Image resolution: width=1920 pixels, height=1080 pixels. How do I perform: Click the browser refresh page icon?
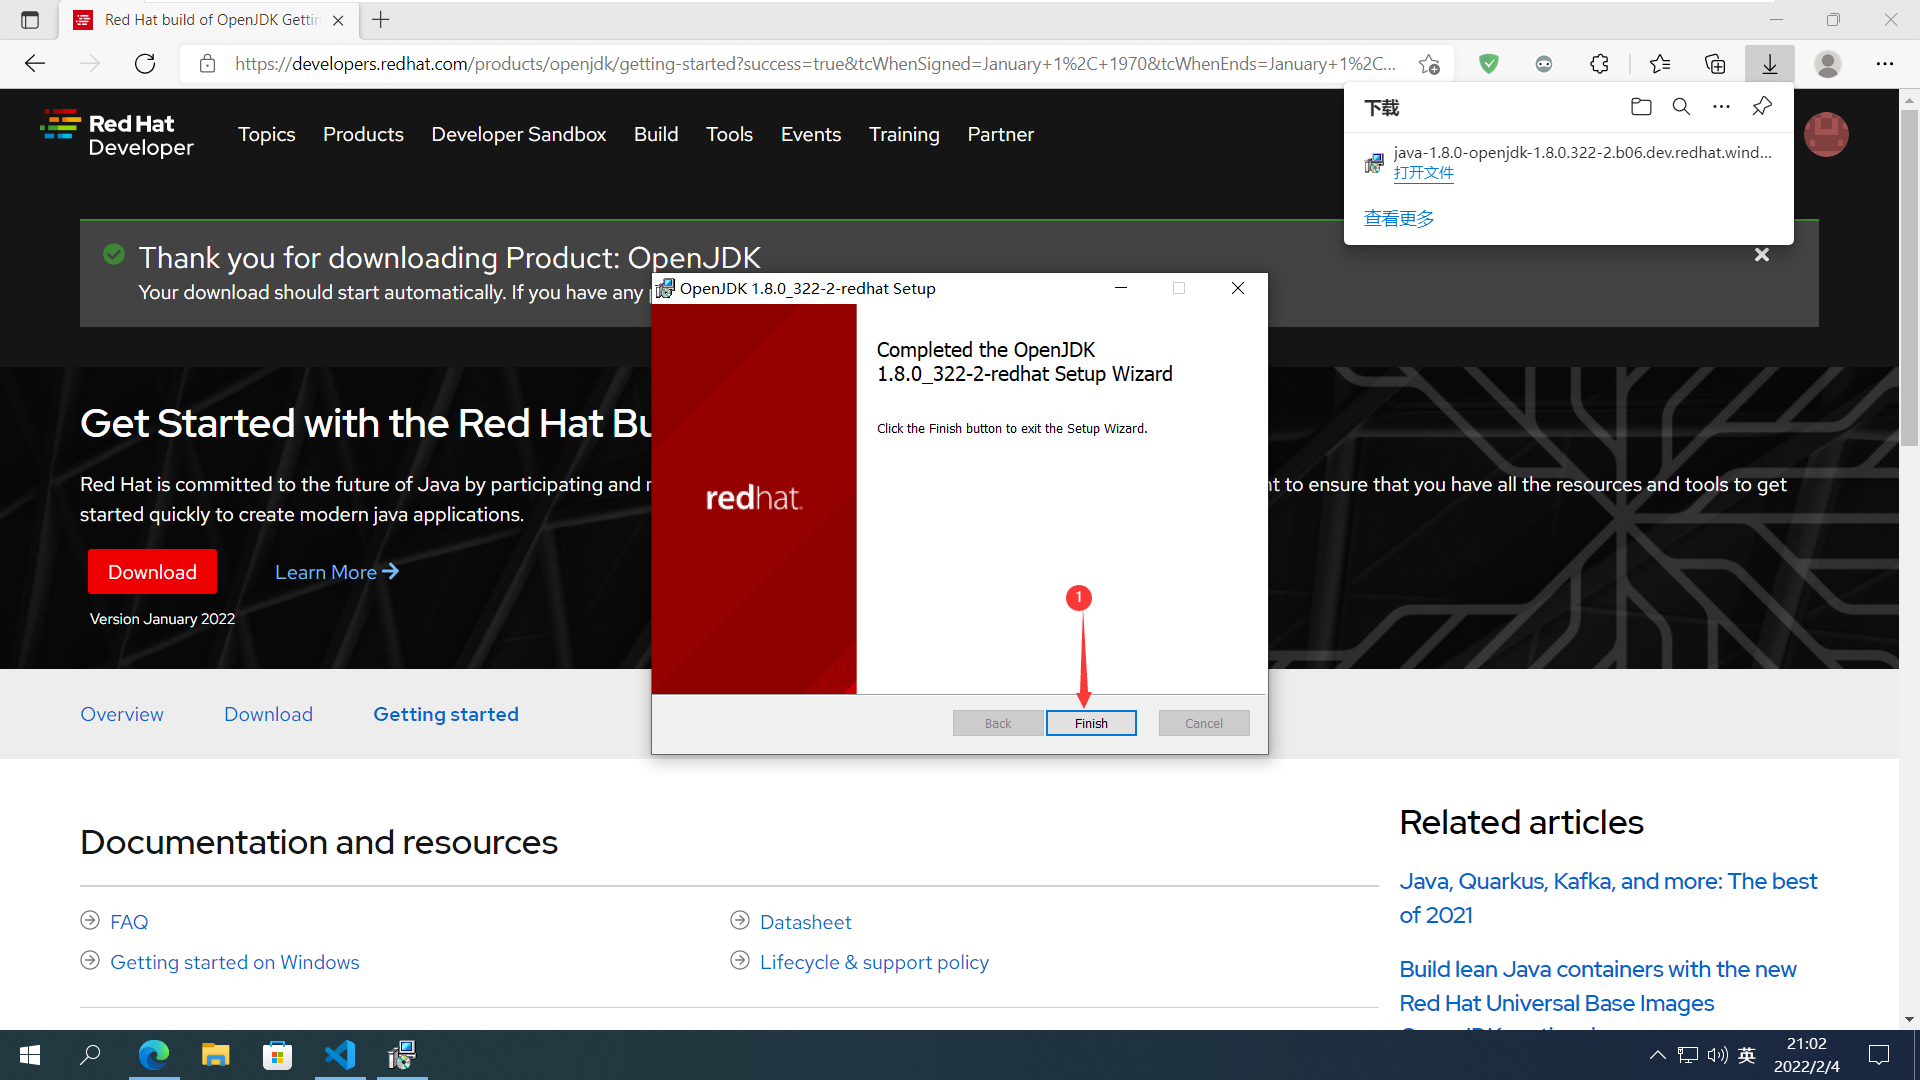(146, 61)
